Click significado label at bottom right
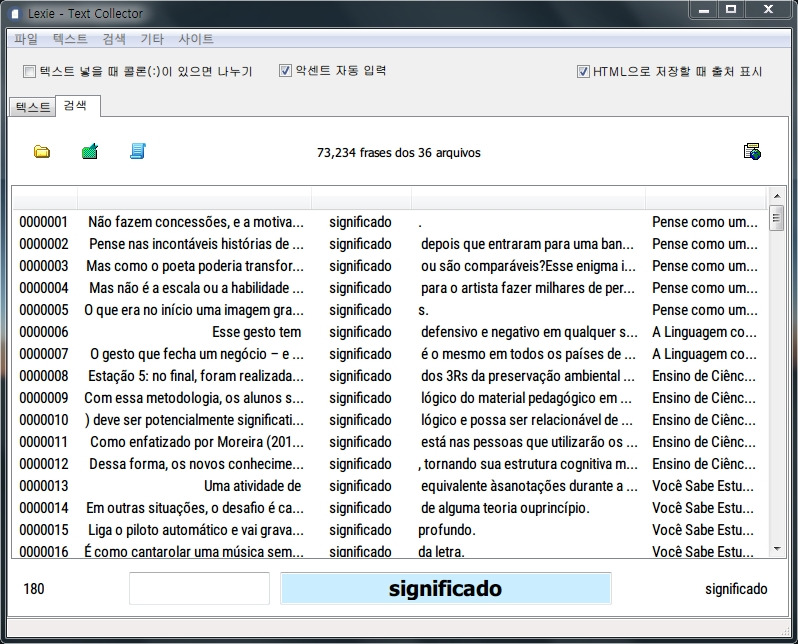 tap(736, 589)
